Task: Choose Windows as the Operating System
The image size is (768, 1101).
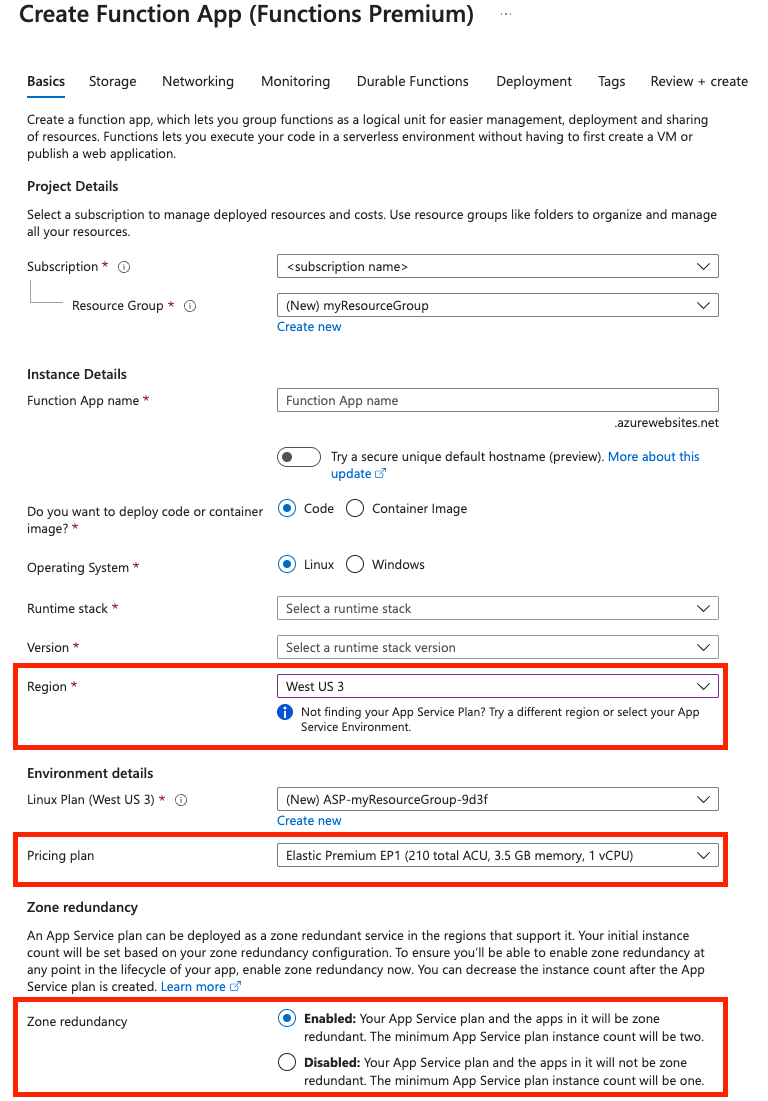Action: click(355, 564)
